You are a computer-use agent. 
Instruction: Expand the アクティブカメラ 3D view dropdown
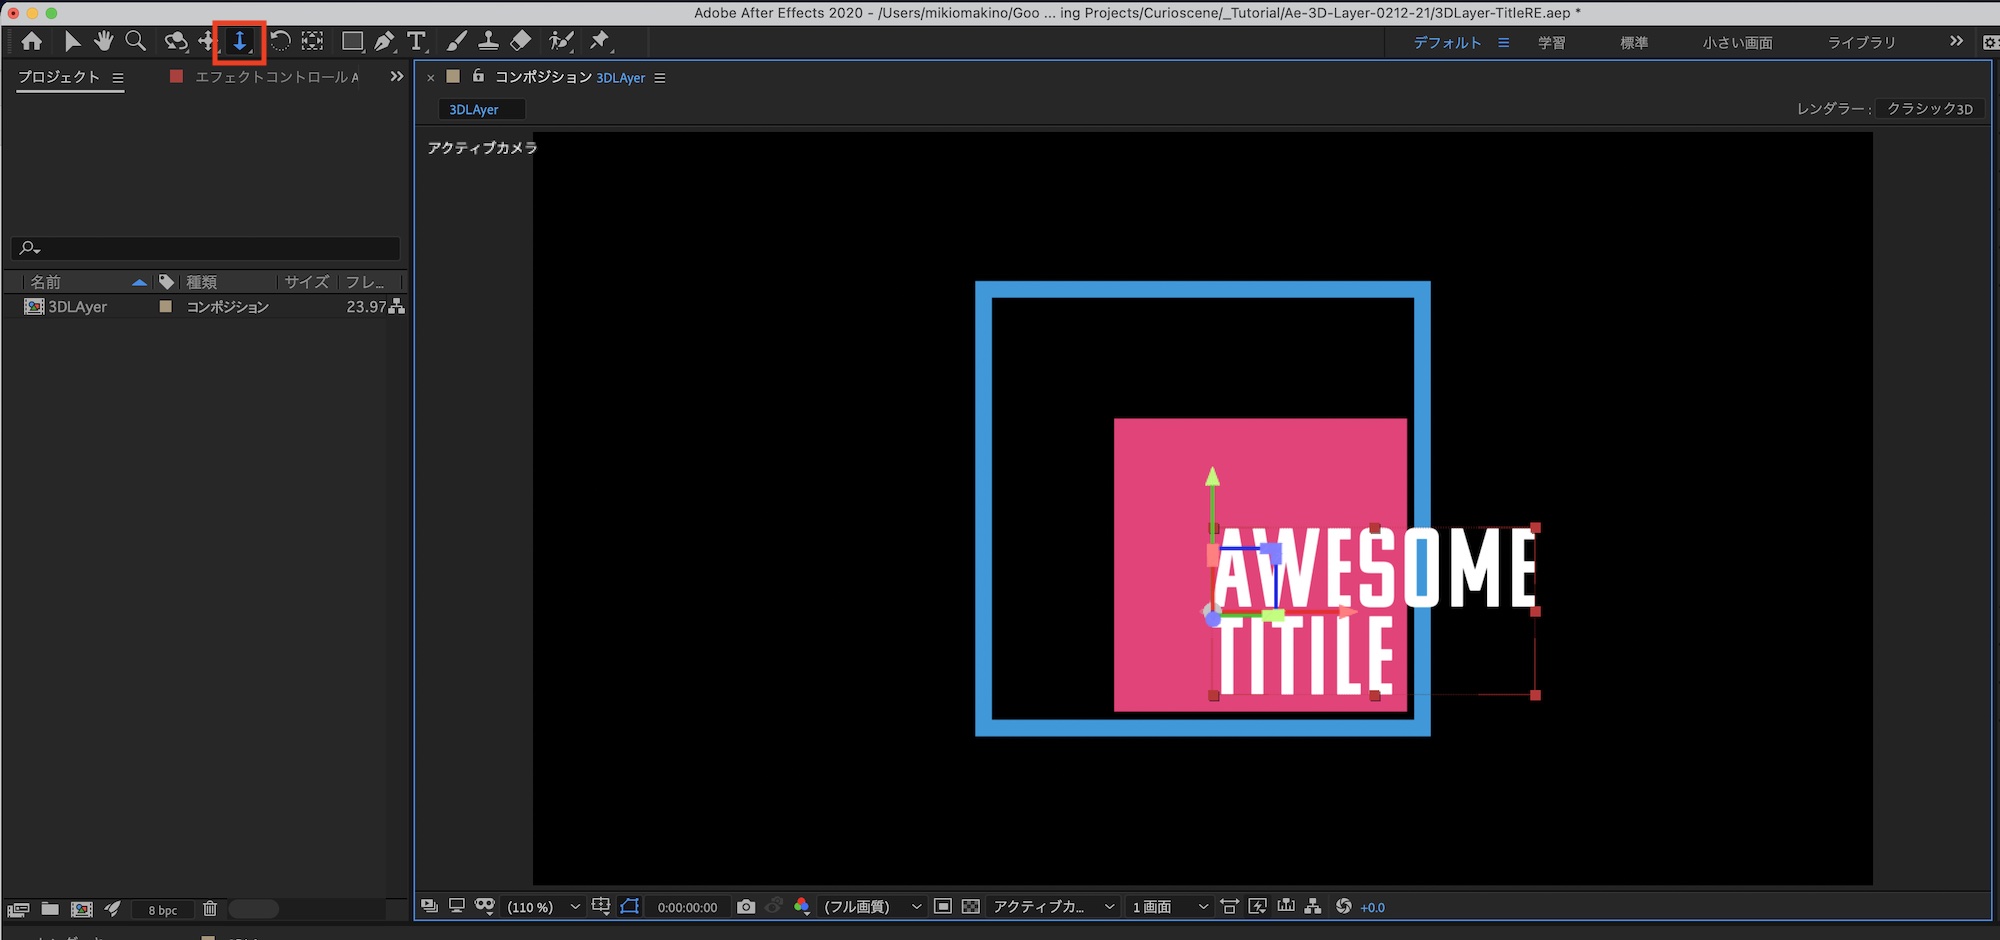(1052, 907)
